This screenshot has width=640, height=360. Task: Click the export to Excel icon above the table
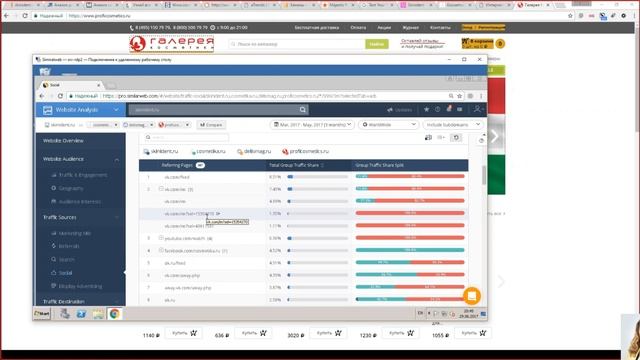428,138
